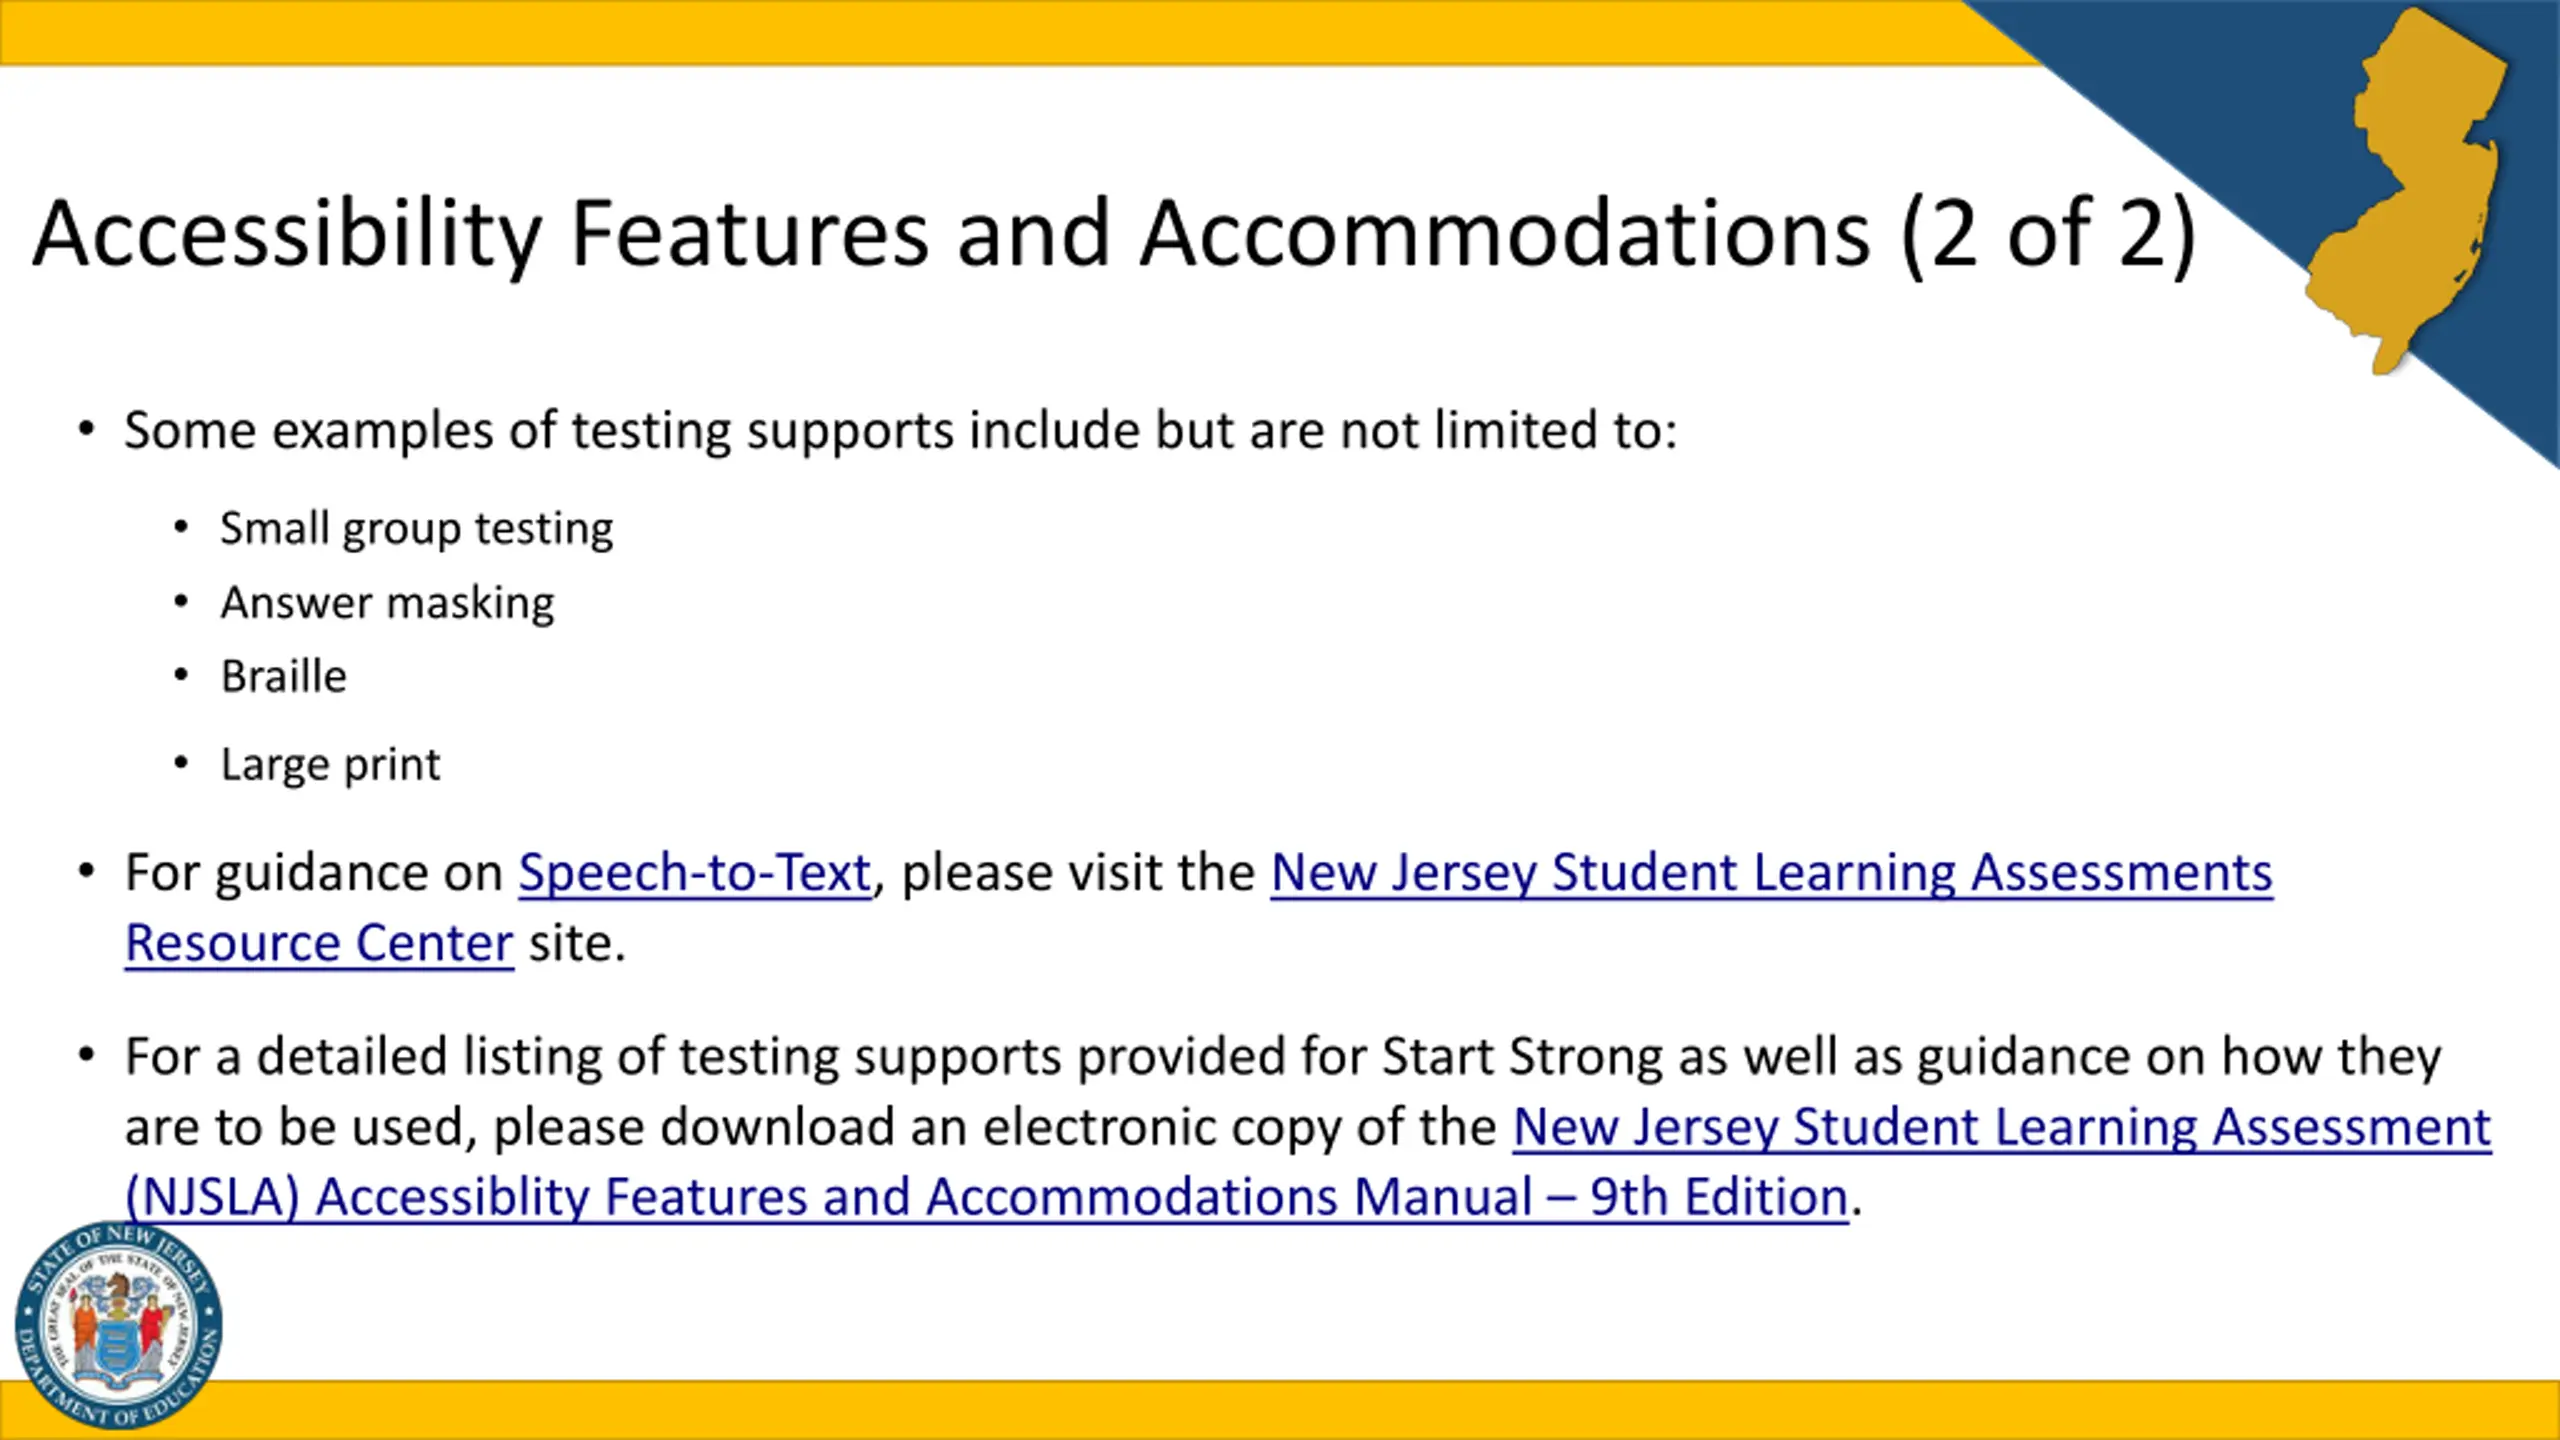Click the words Start Strong in paragraph

point(1521,1057)
